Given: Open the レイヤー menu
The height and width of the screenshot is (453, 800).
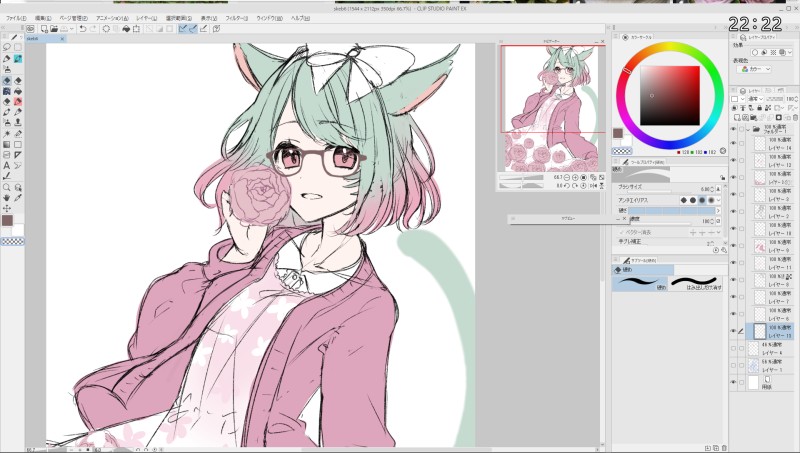Looking at the screenshot, I should coord(146,18).
